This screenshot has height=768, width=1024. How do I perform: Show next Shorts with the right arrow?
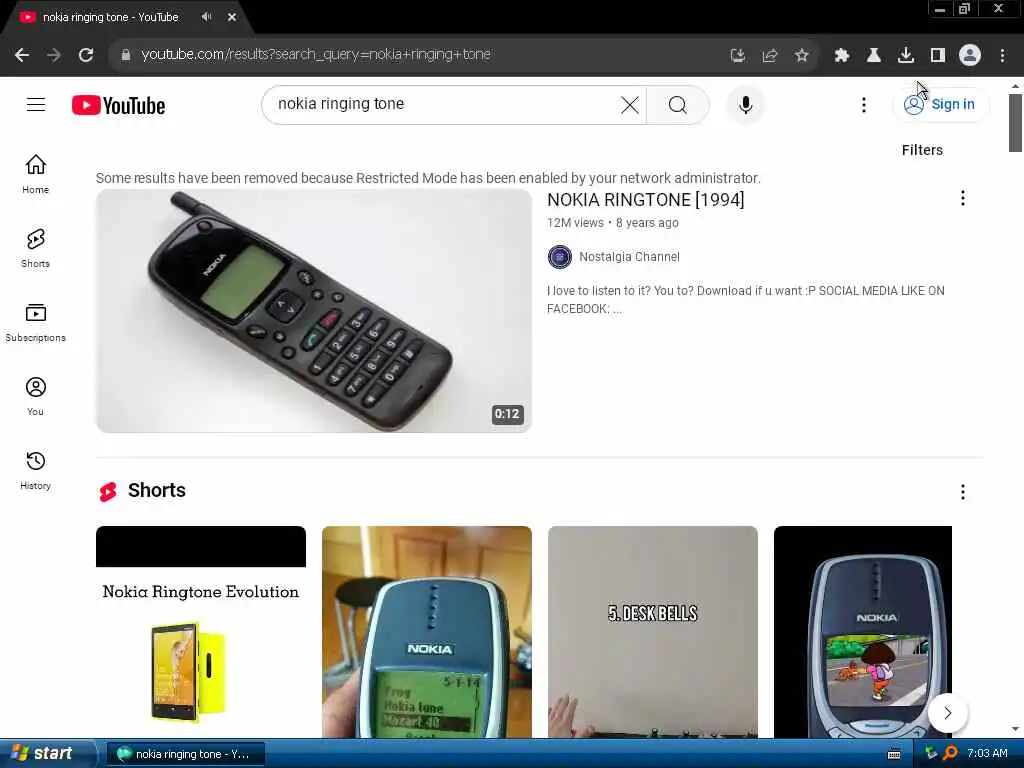click(x=948, y=713)
